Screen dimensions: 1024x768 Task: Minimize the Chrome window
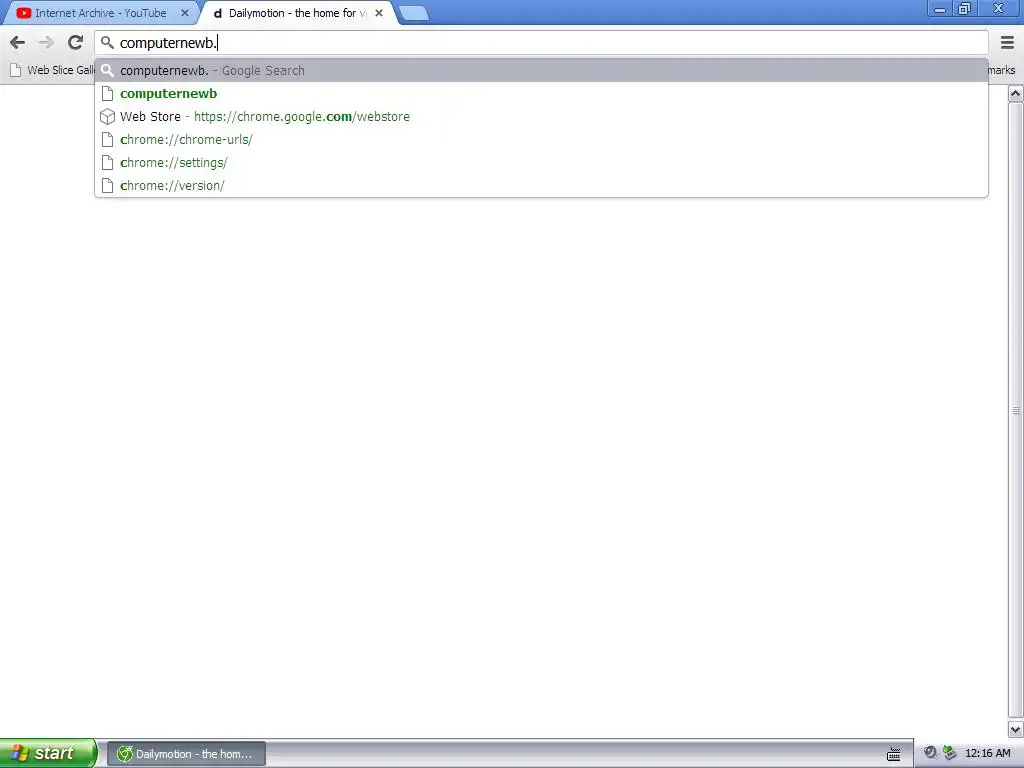tap(940, 9)
